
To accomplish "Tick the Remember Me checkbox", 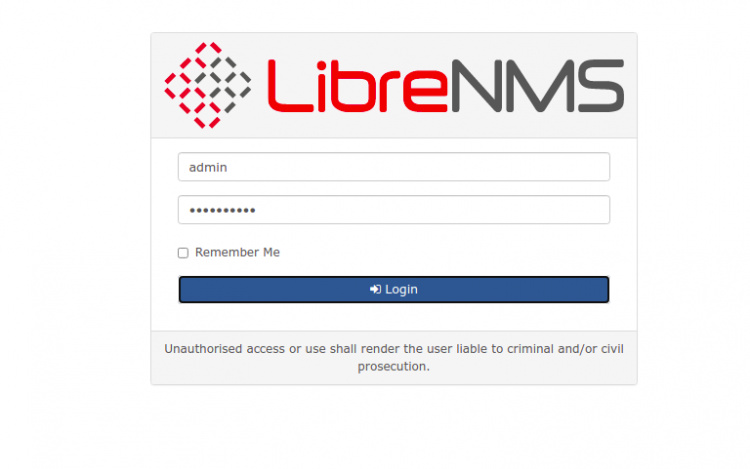I will pos(183,253).
